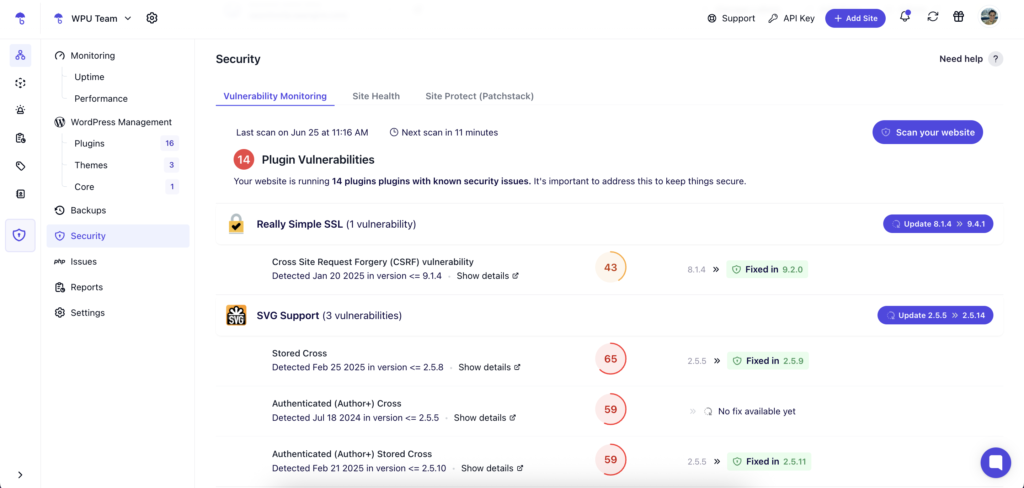
Task: Open Uptime under Monitoring
Action: (89, 77)
